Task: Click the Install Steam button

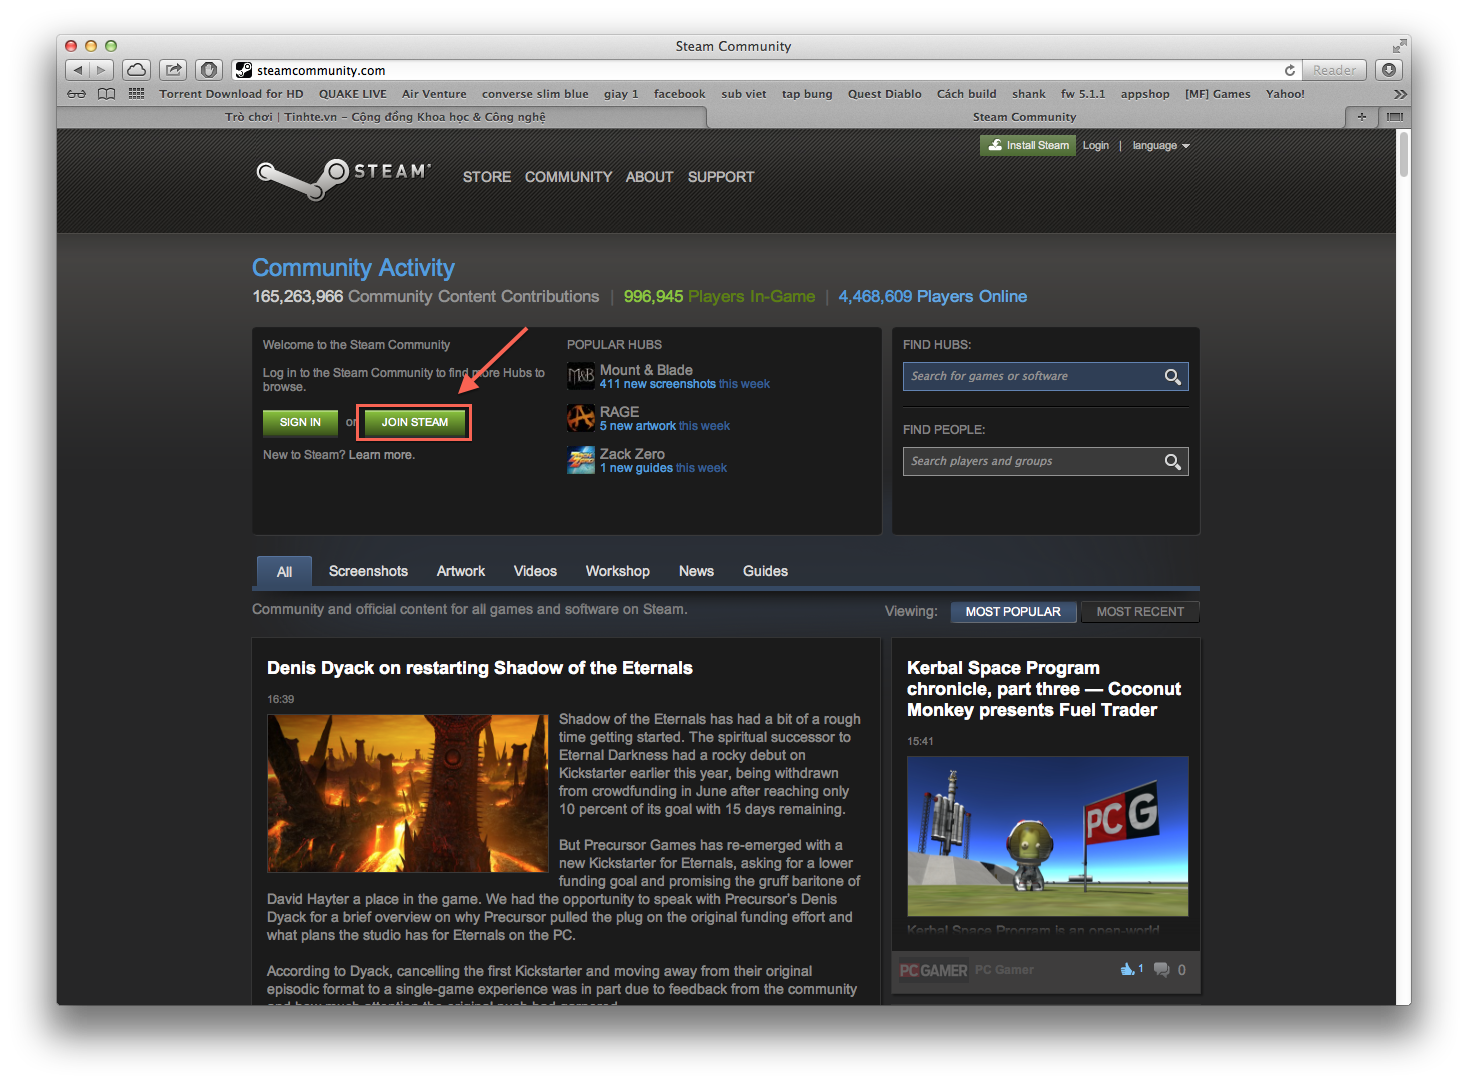Action: click(x=1028, y=145)
